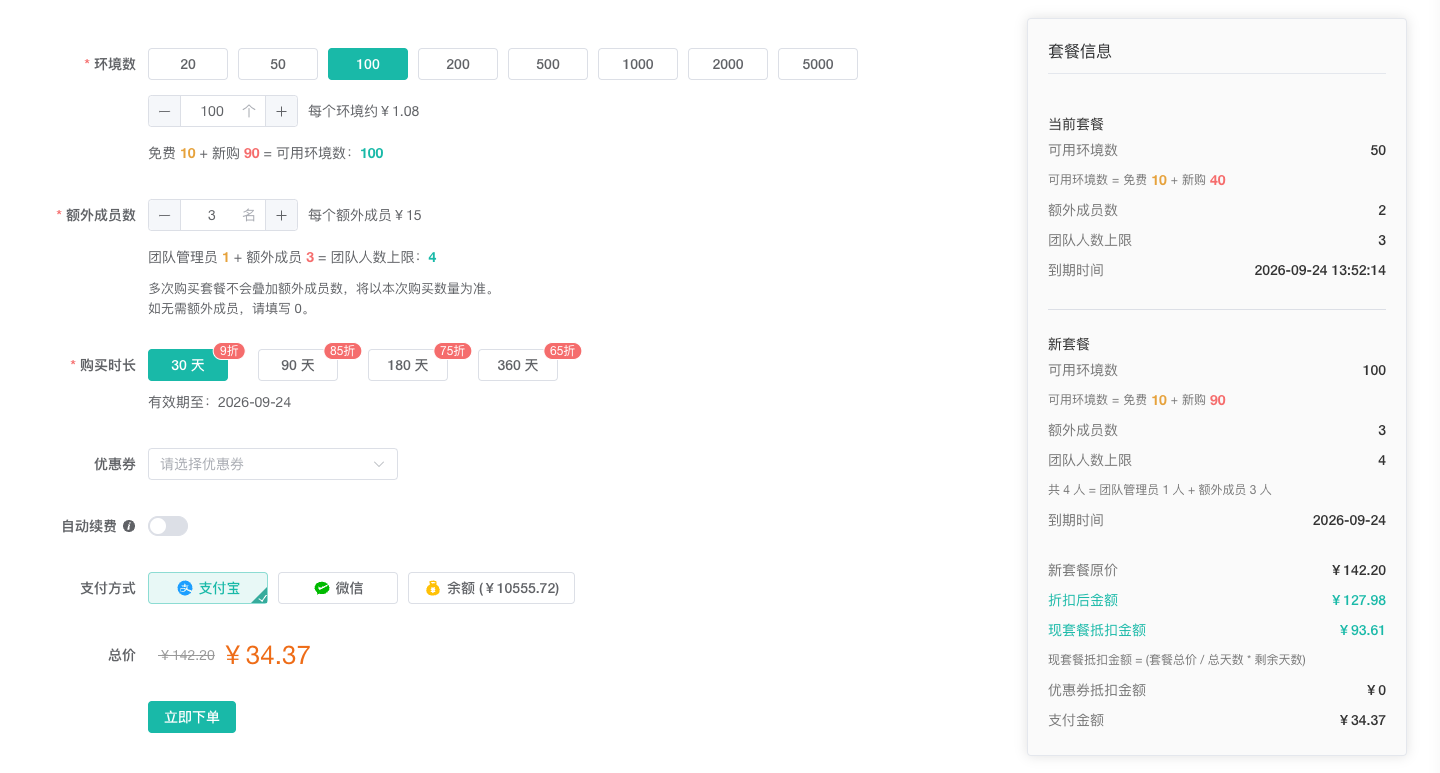This screenshot has width=1440, height=773.
Task: Decrease extra members with minus button
Action: (164, 215)
